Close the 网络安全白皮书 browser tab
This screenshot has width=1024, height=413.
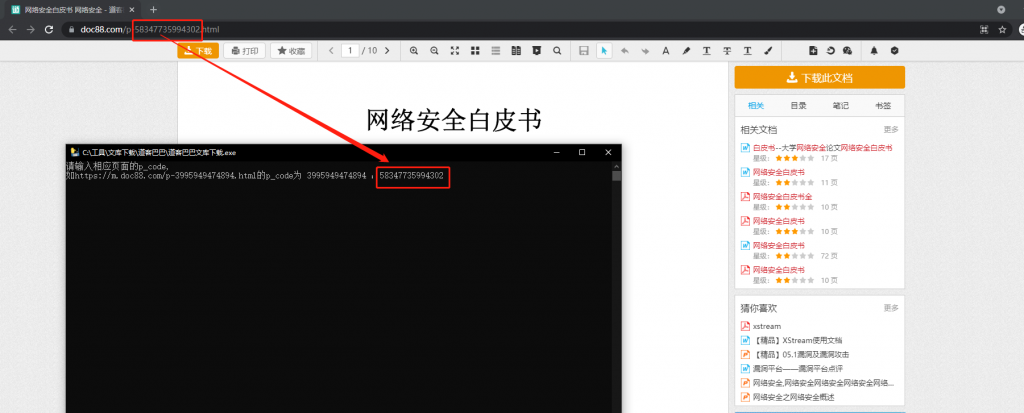[x=133, y=10]
